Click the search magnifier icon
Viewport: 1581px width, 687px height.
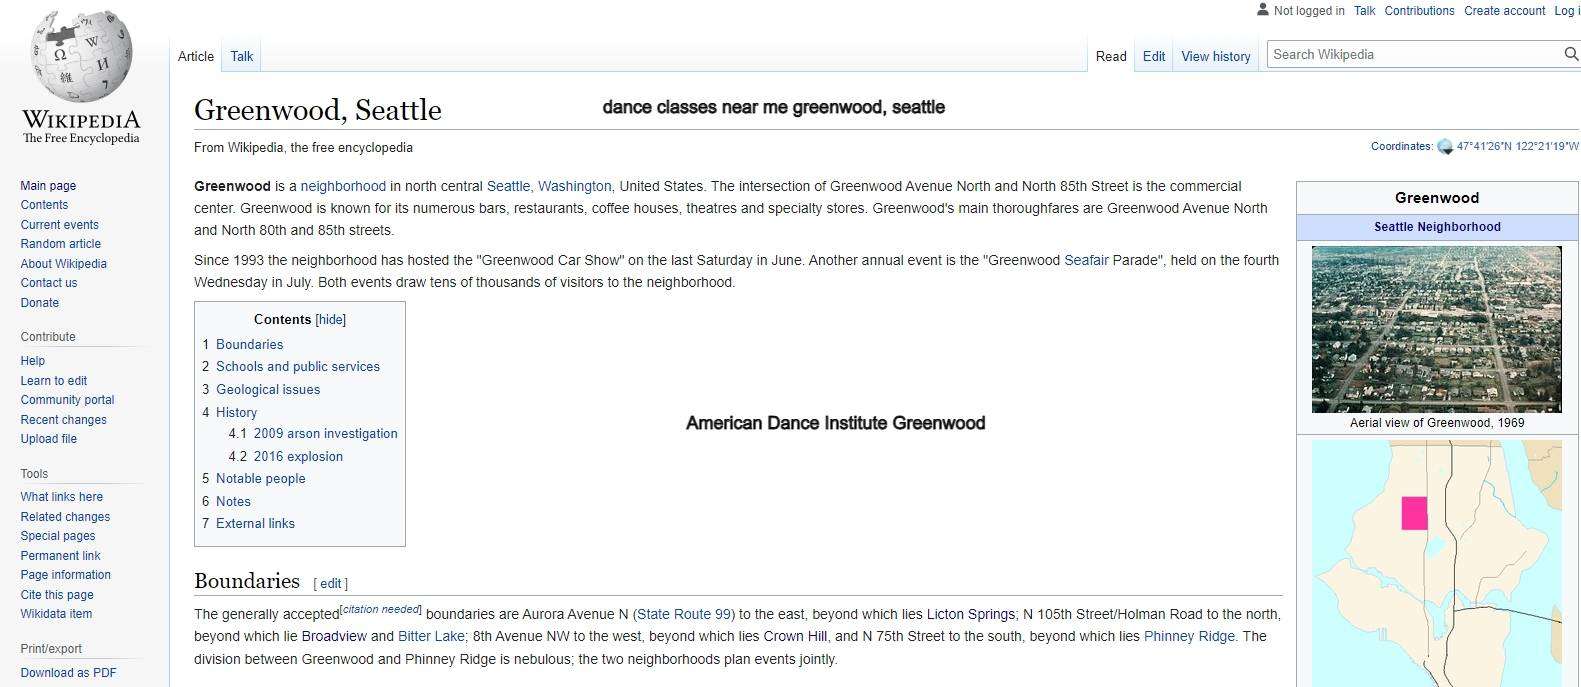click(x=1570, y=54)
